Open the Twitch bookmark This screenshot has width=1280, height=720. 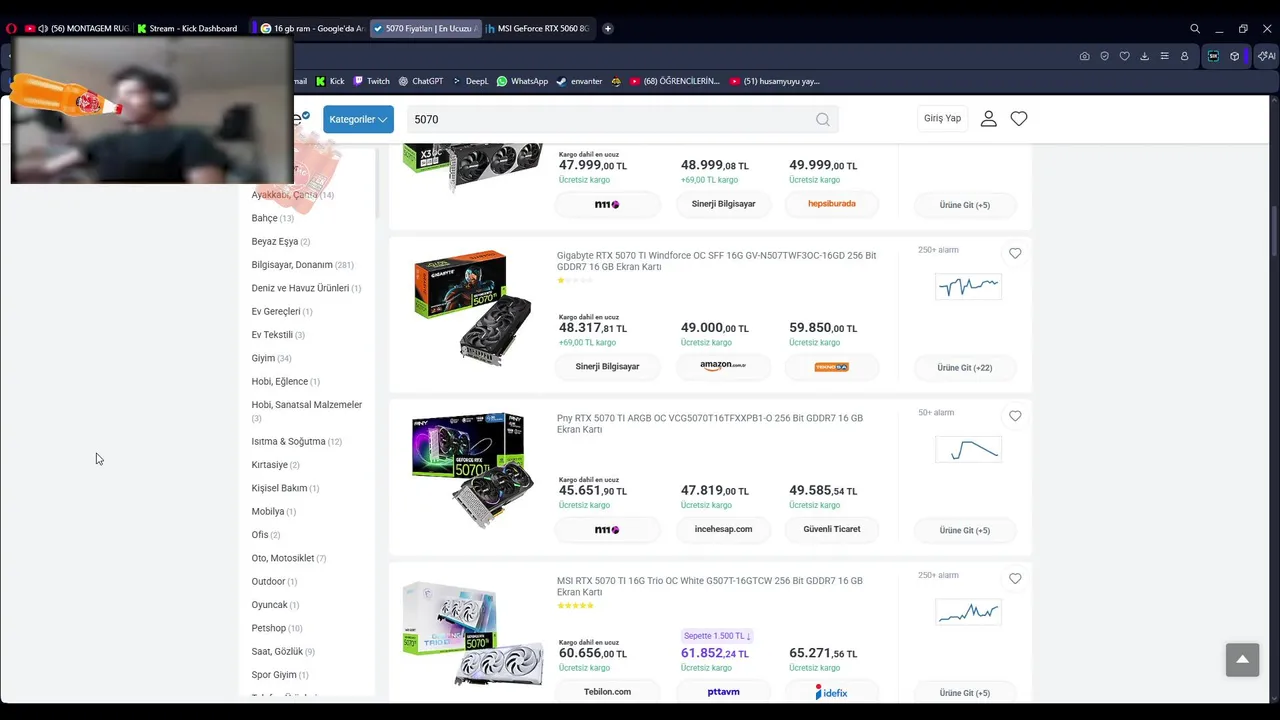click(x=371, y=81)
